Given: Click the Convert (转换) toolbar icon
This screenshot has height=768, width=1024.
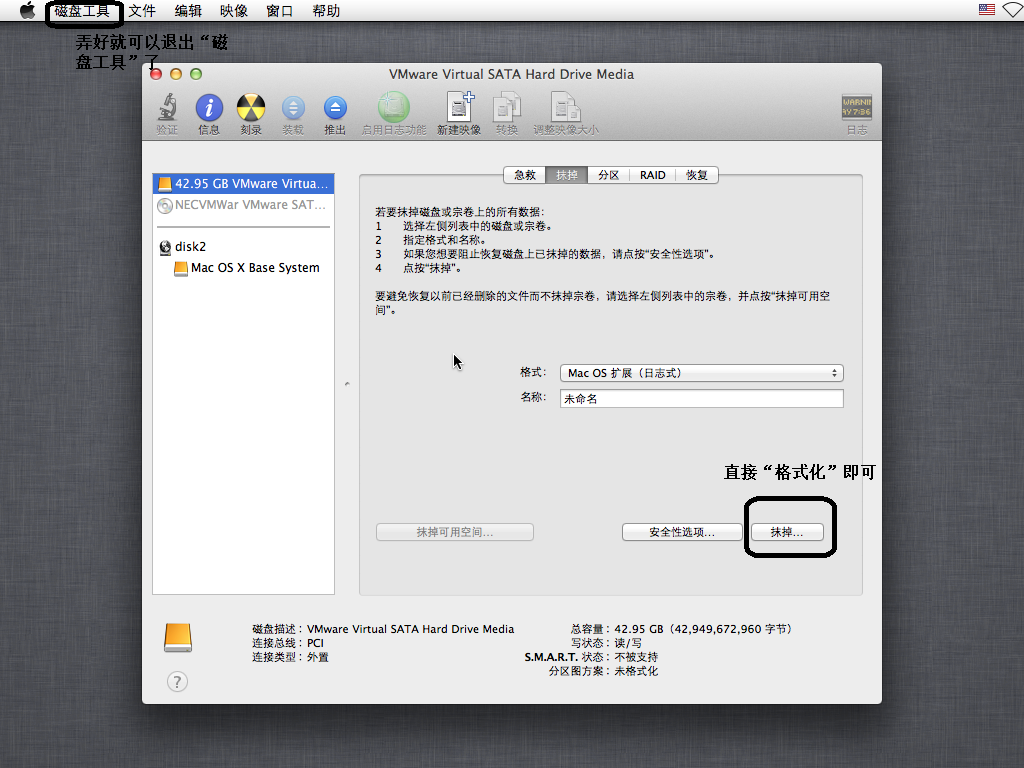Looking at the screenshot, I should pos(507,107).
